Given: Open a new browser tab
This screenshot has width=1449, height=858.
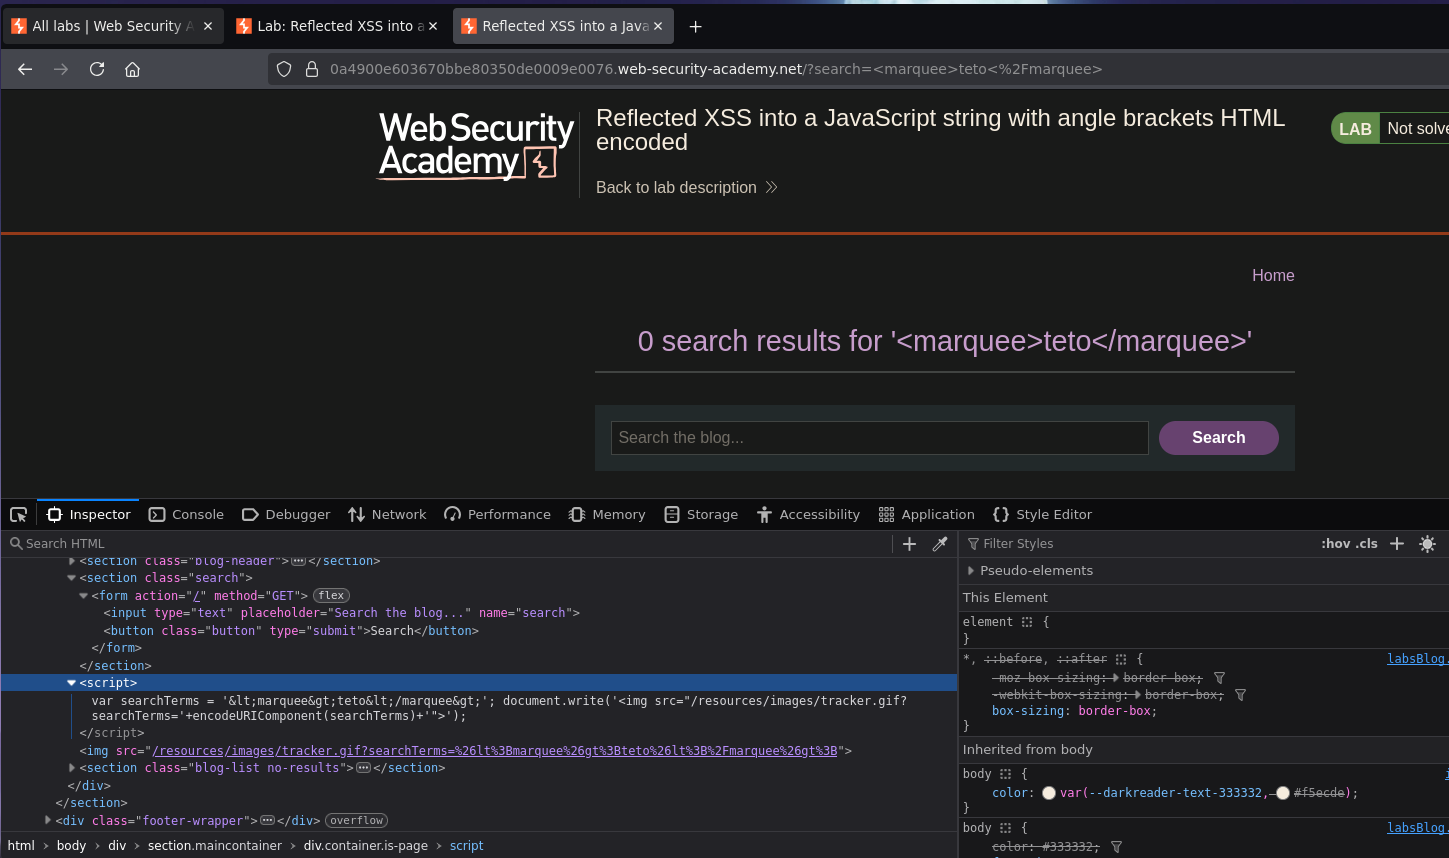Looking at the screenshot, I should click(x=696, y=26).
